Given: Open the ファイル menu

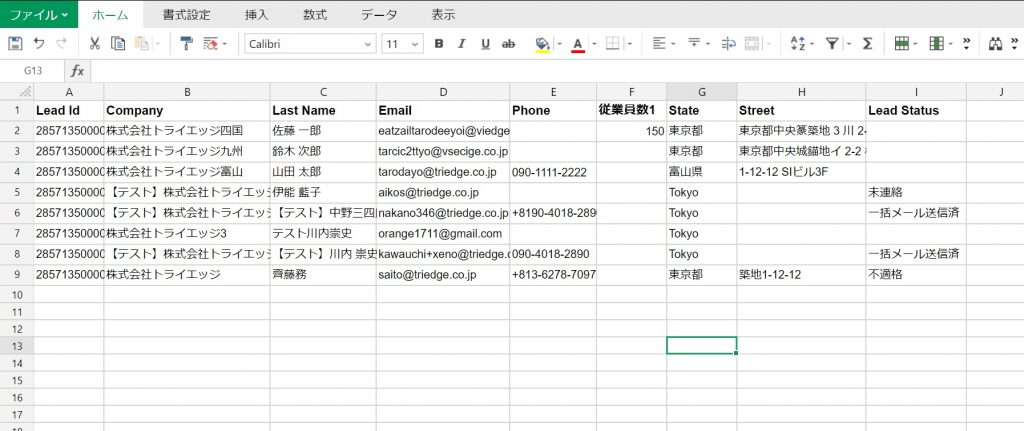Looking at the screenshot, I should [x=39, y=14].
